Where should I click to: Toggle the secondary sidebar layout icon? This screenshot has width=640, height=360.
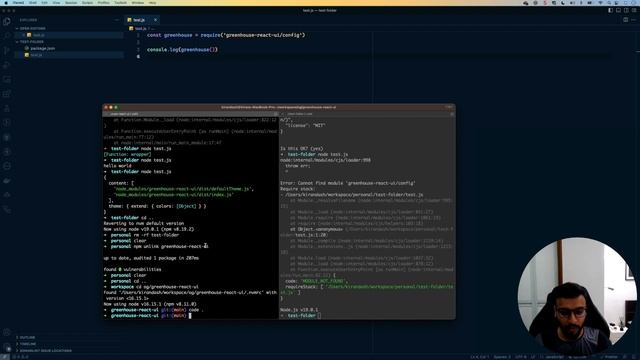(626, 10)
